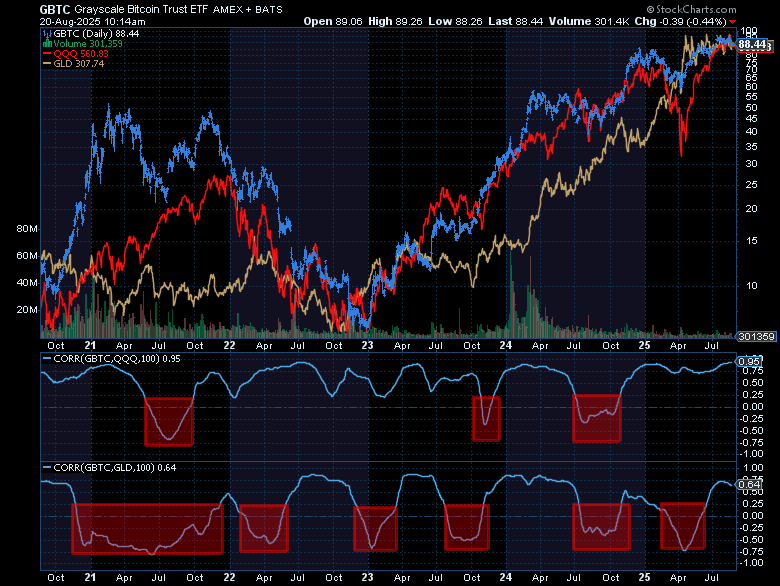
Task: Click the GBTC price bar icon in the legend
Action: tap(47, 34)
